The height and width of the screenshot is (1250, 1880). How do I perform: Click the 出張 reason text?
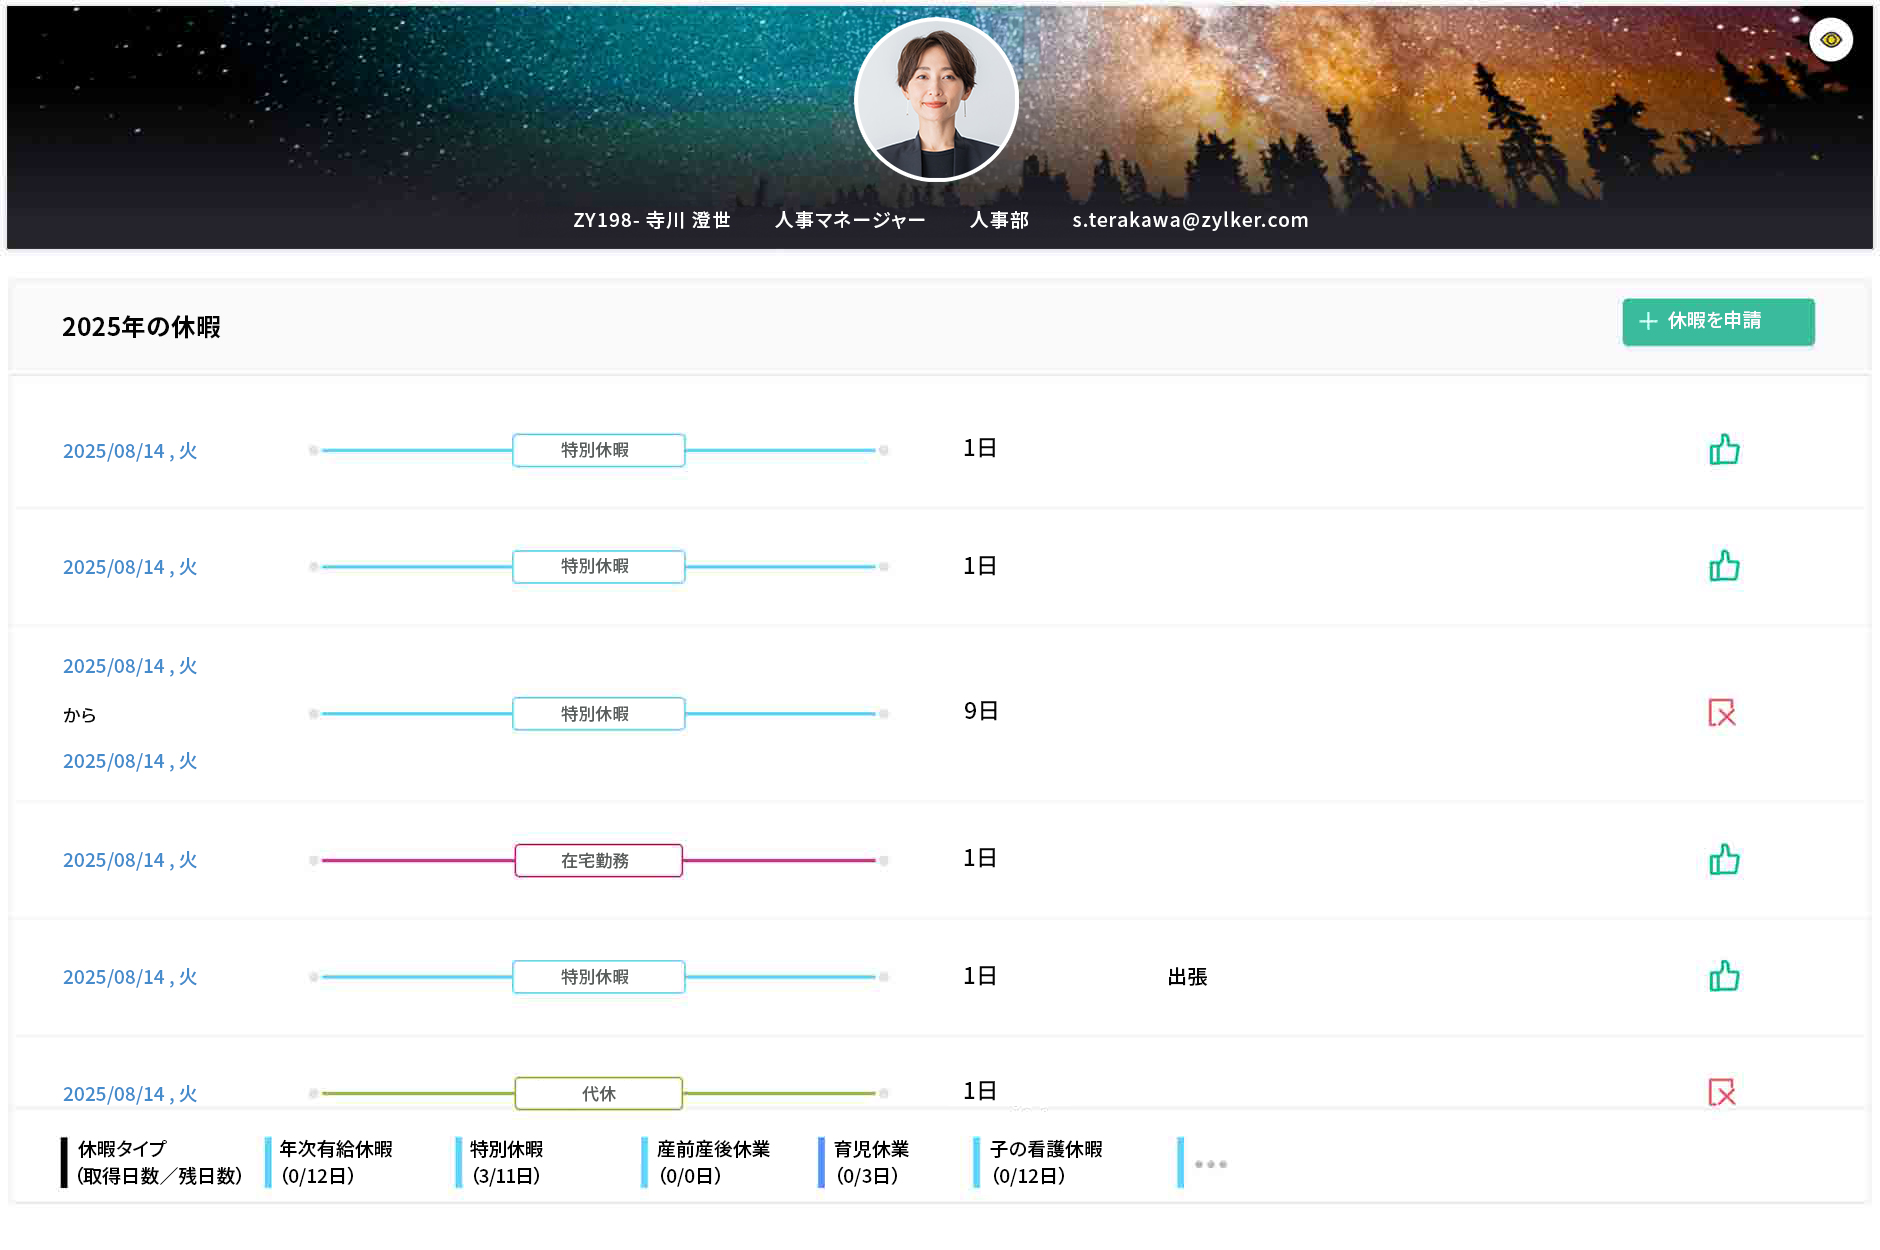[x=1187, y=977]
